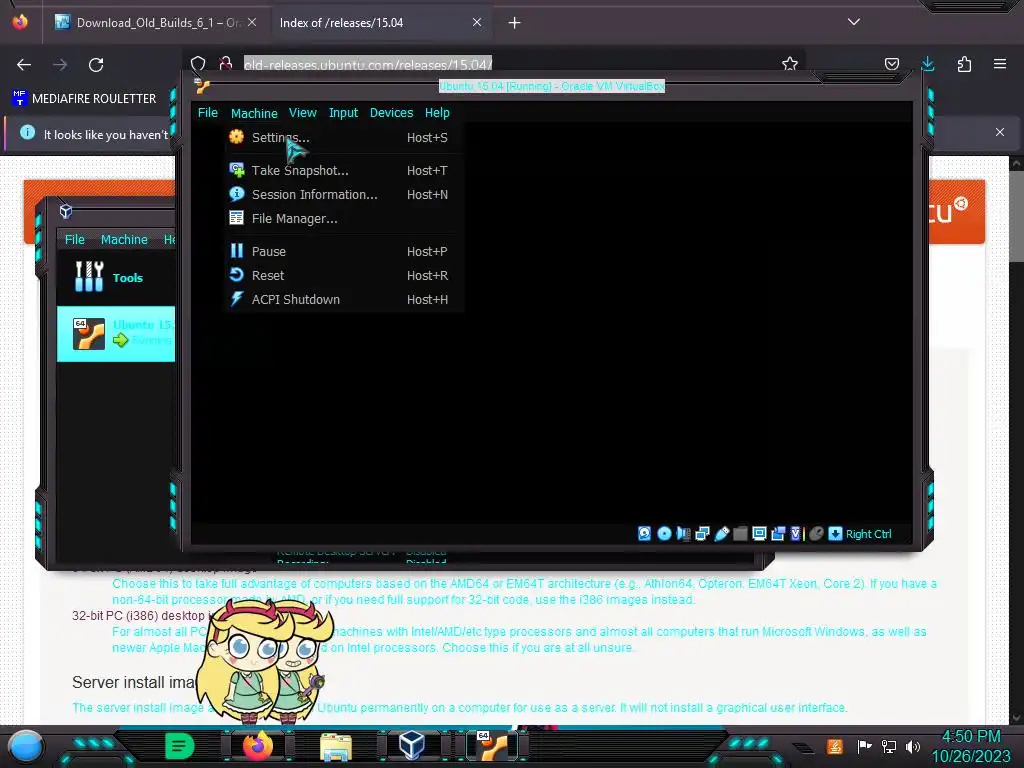This screenshot has height=768, width=1024.
Task: Open a new browser tab
Action: coord(515,23)
